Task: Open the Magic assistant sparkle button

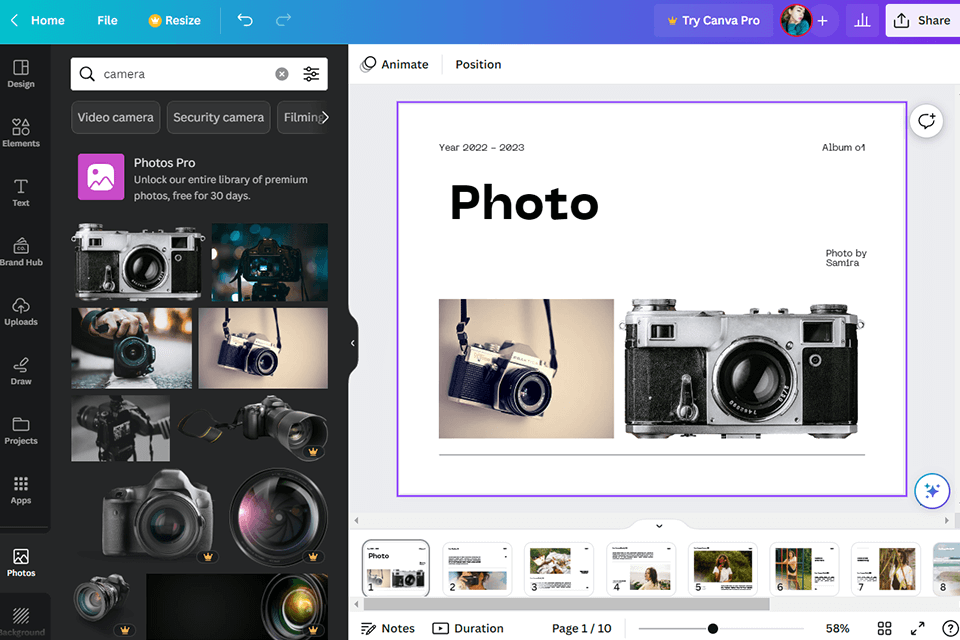Action: pyautogui.click(x=932, y=491)
